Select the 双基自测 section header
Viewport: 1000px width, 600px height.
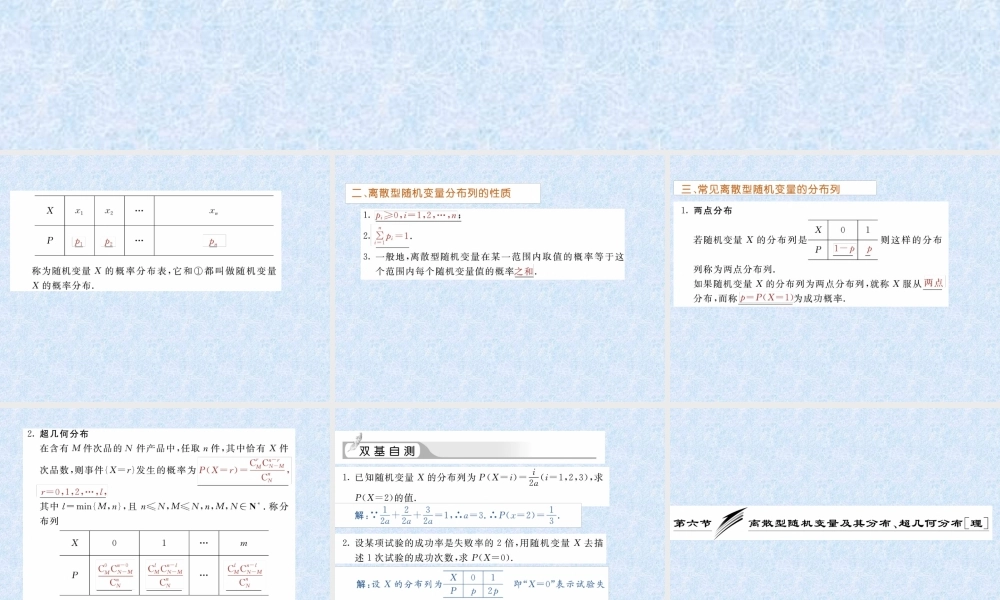[387, 451]
